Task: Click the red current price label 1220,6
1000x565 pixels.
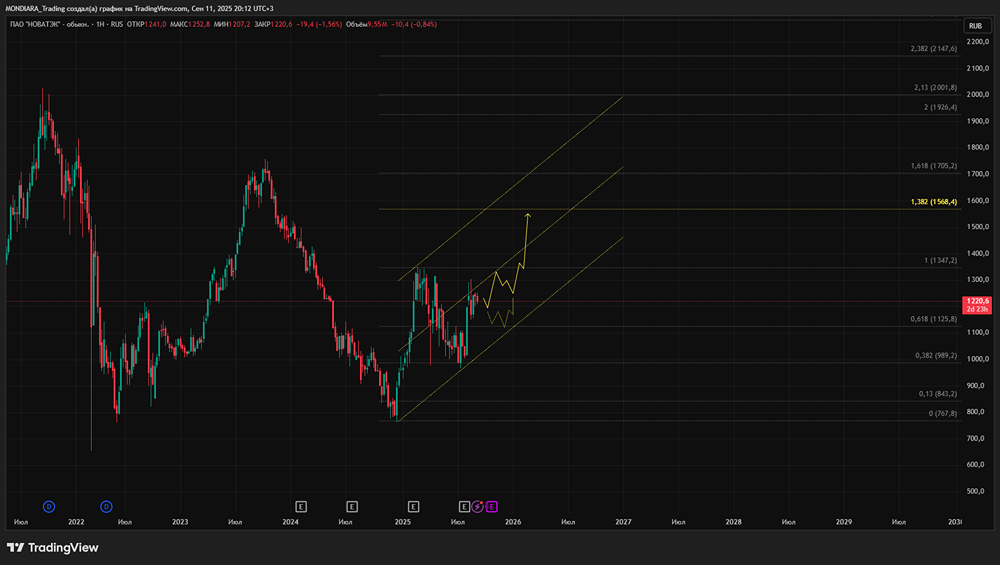Action: (977, 305)
